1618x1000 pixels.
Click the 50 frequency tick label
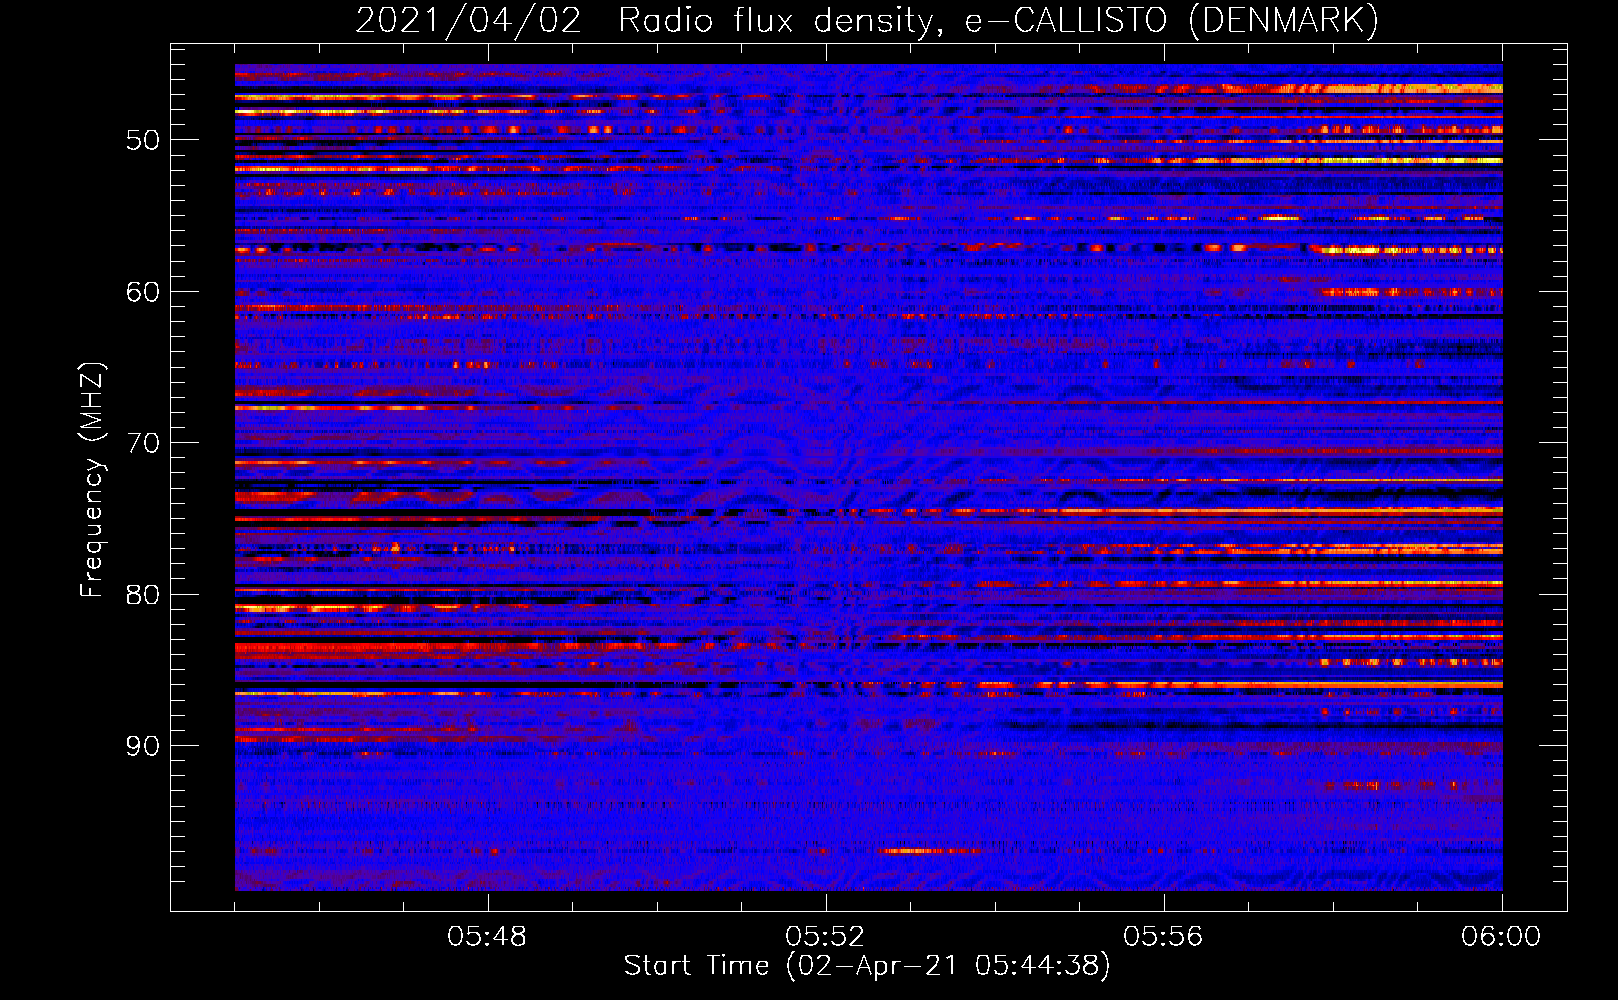point(143,140)
